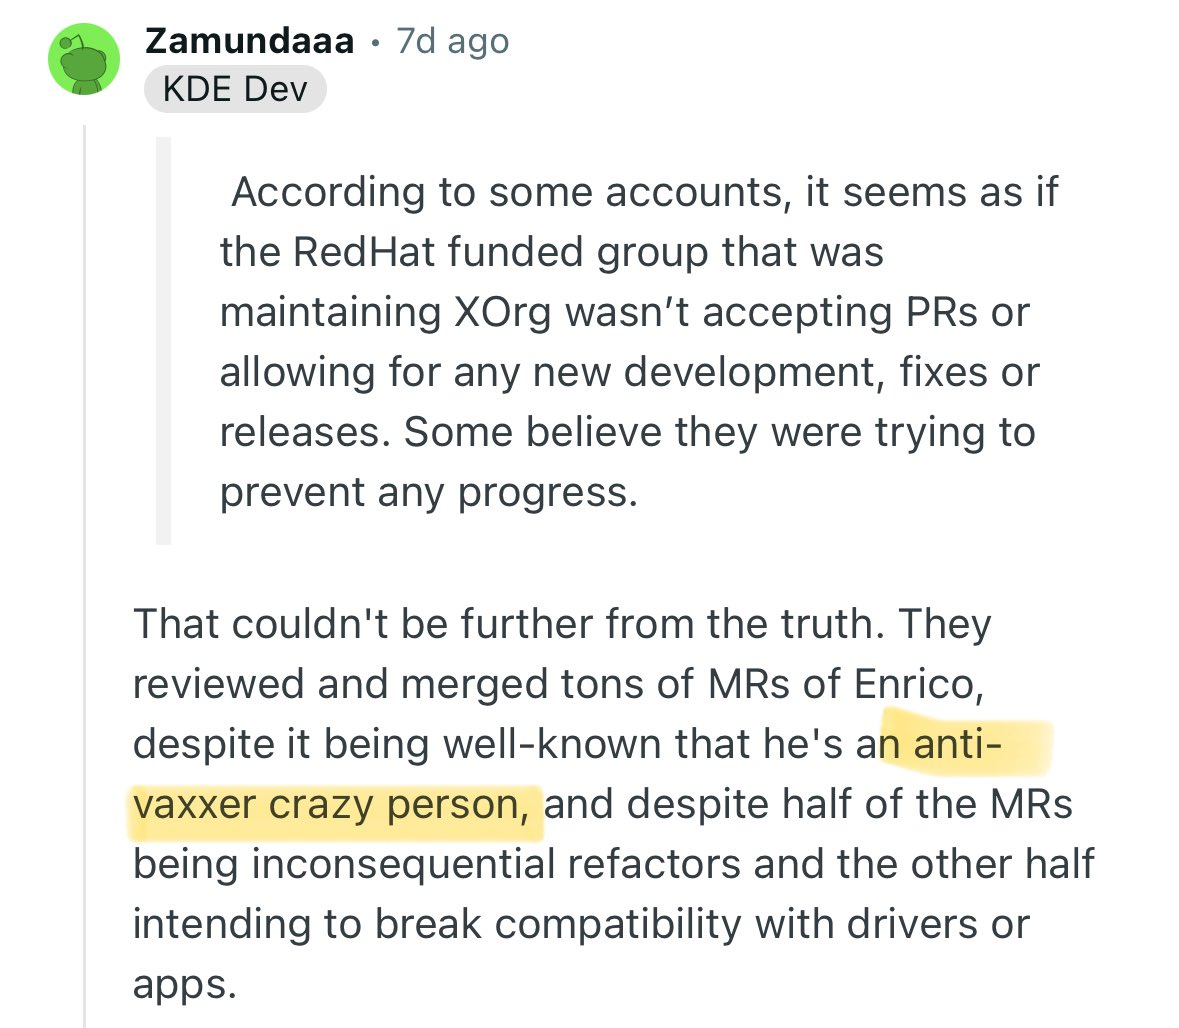
Task: Click the word RedHat in the quote
Action: tap(364, 251)
